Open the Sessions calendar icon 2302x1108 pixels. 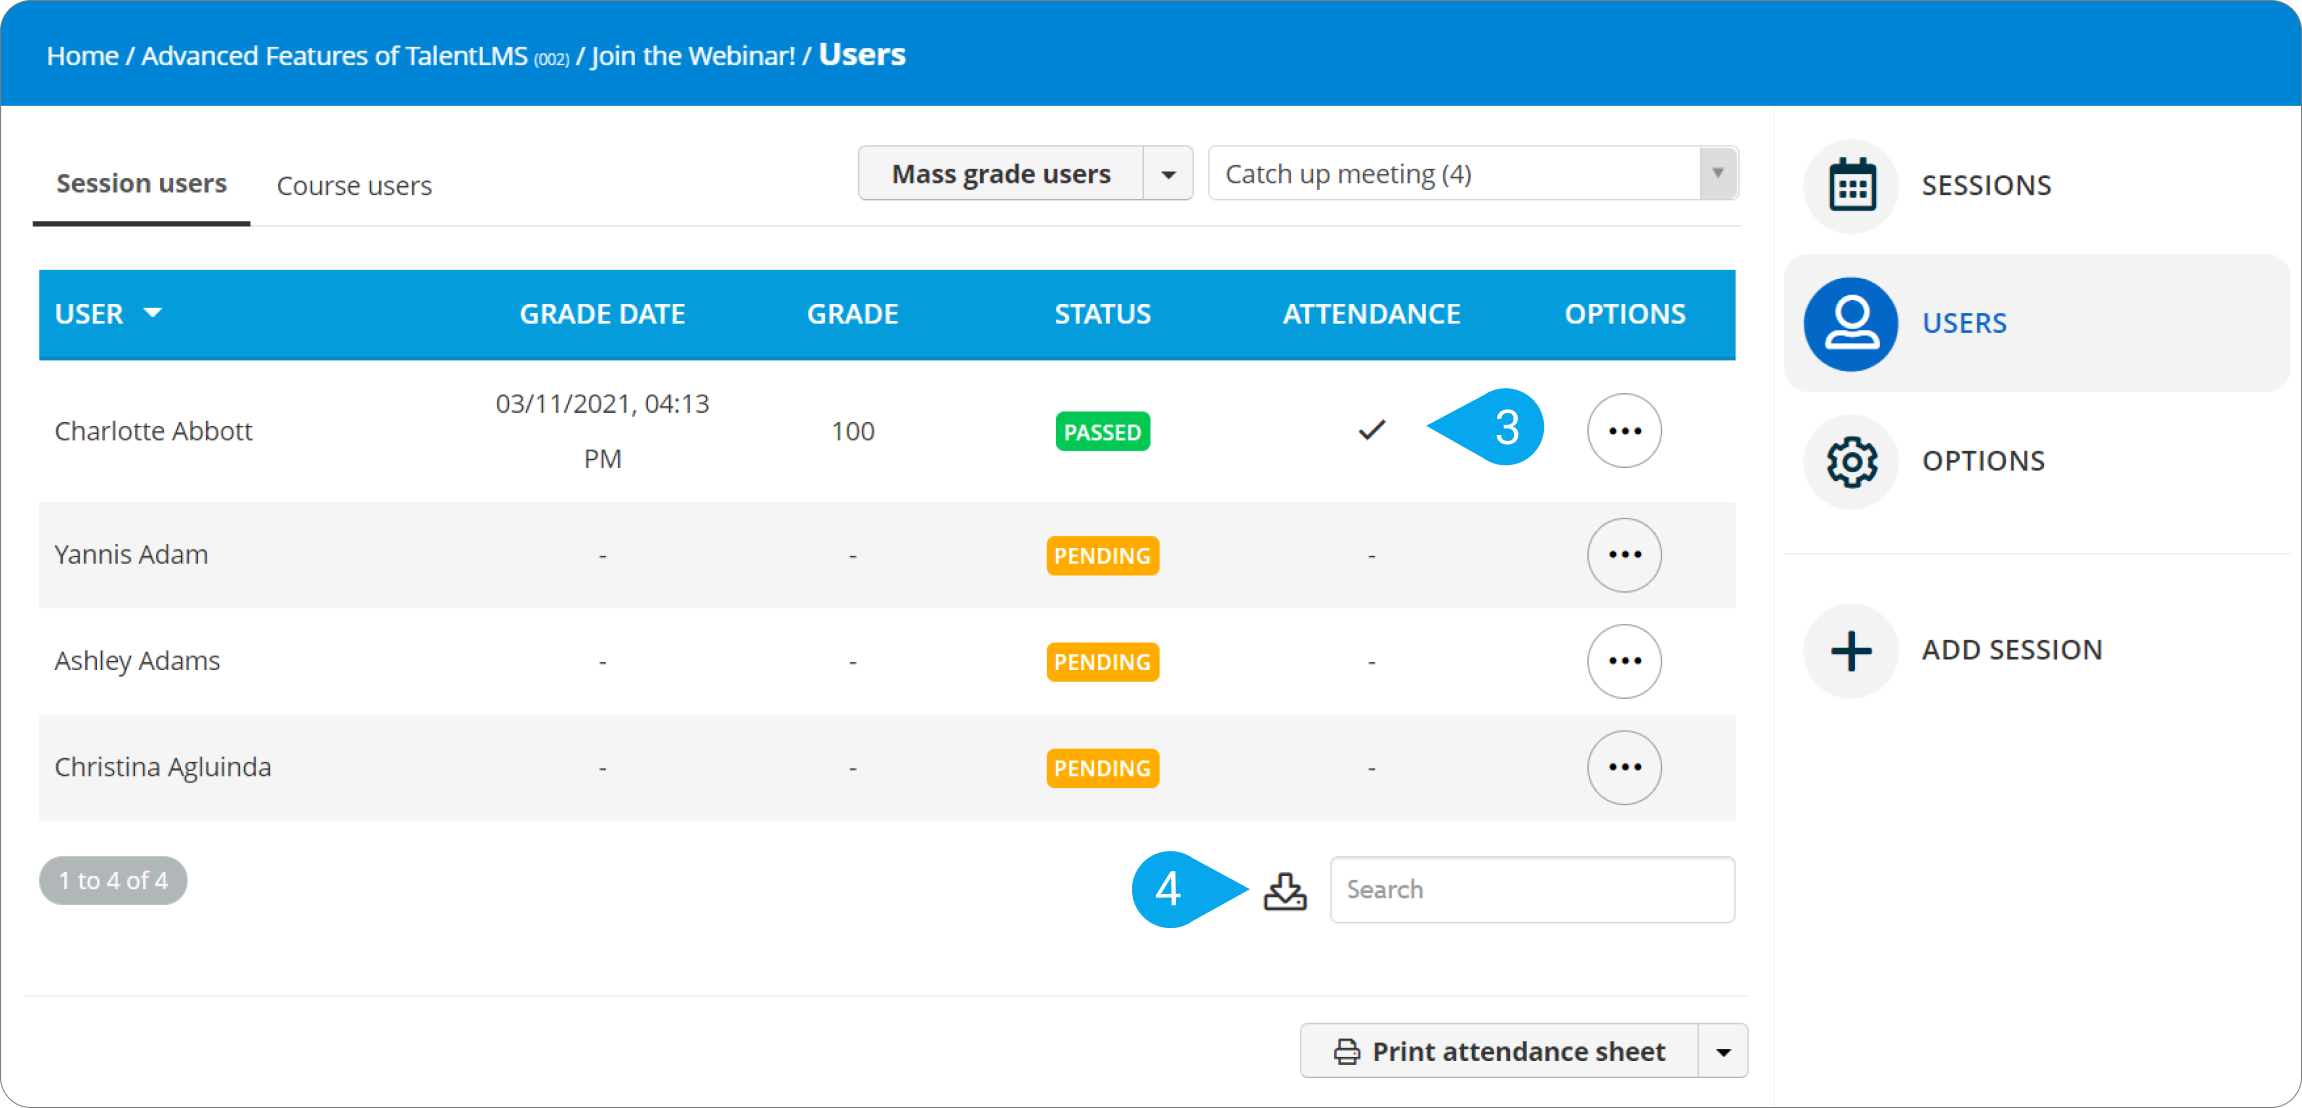click(x=1851, y=186)
